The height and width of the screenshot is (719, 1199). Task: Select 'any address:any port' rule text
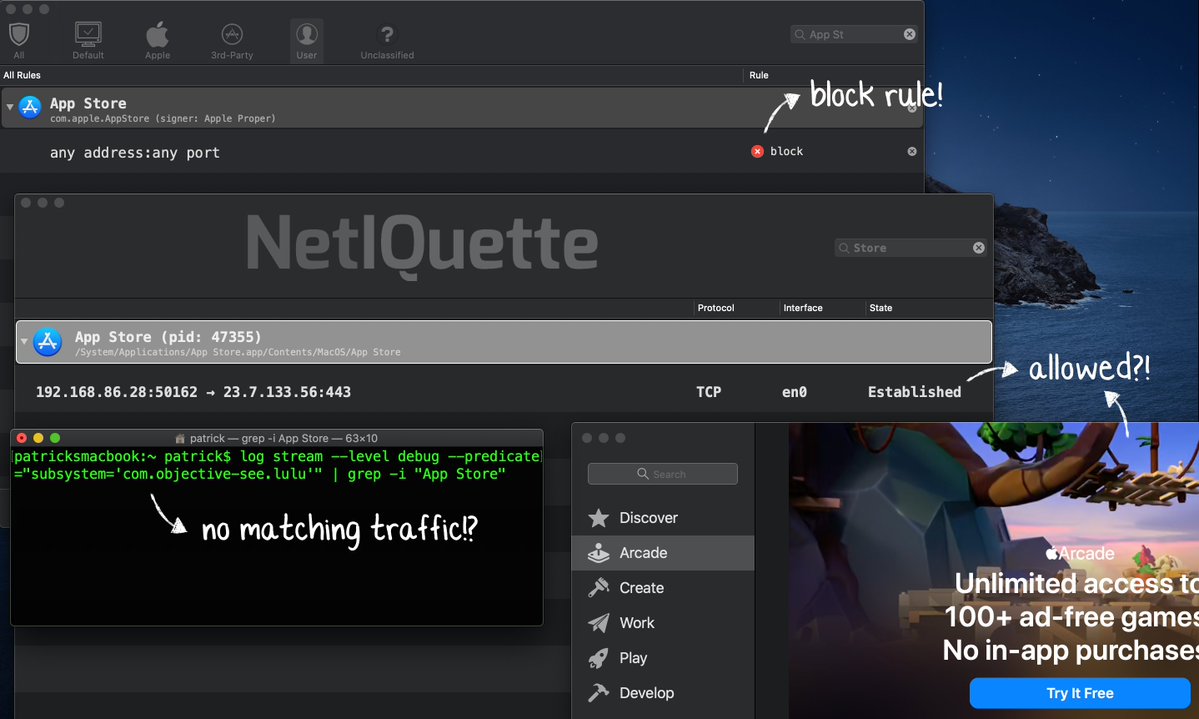point(135,152)
